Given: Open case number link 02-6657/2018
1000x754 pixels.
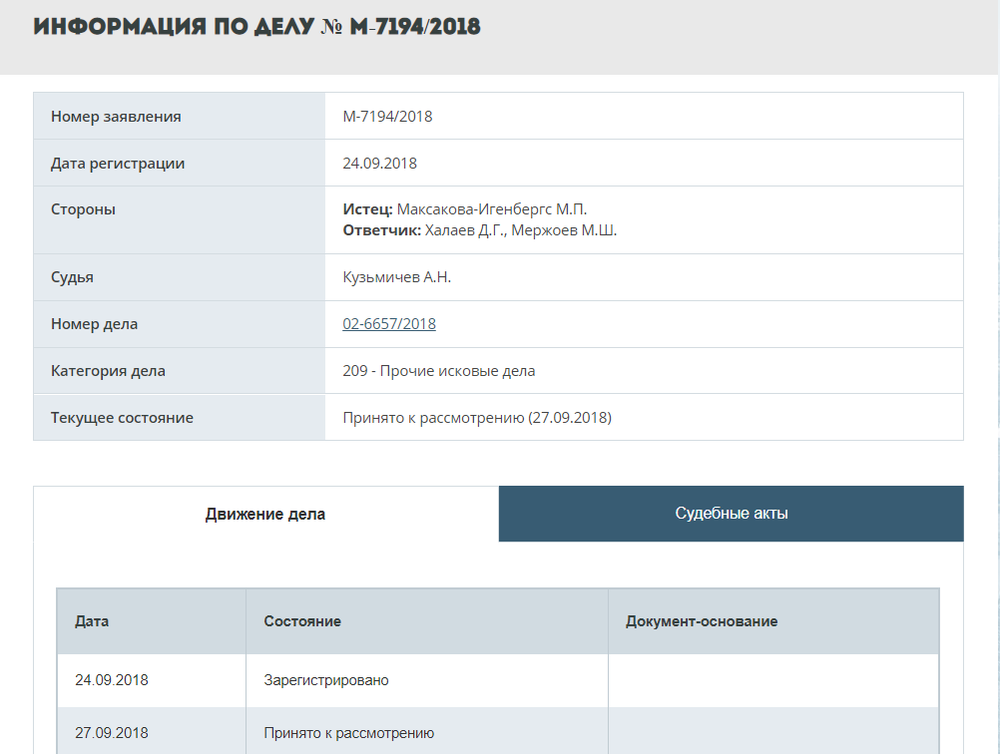Looking at the screenshot, I should [389, 324].
